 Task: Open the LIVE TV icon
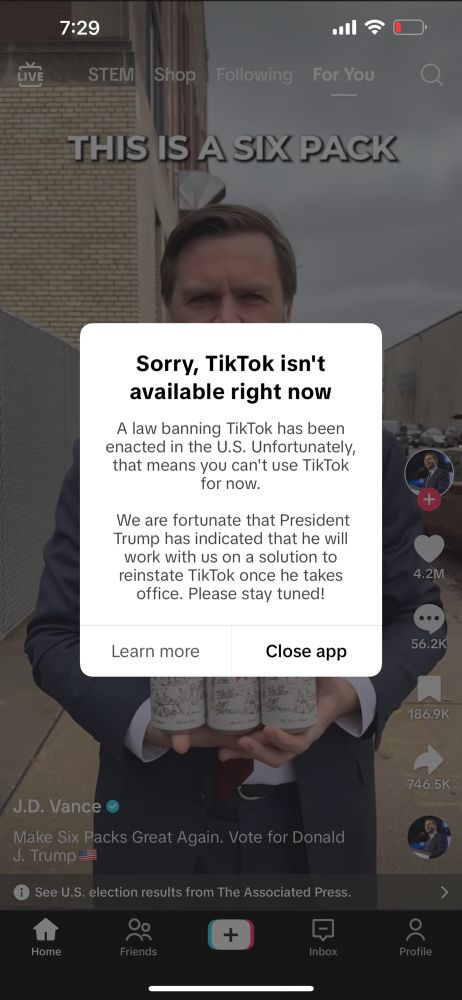click(x=31, y=75)
